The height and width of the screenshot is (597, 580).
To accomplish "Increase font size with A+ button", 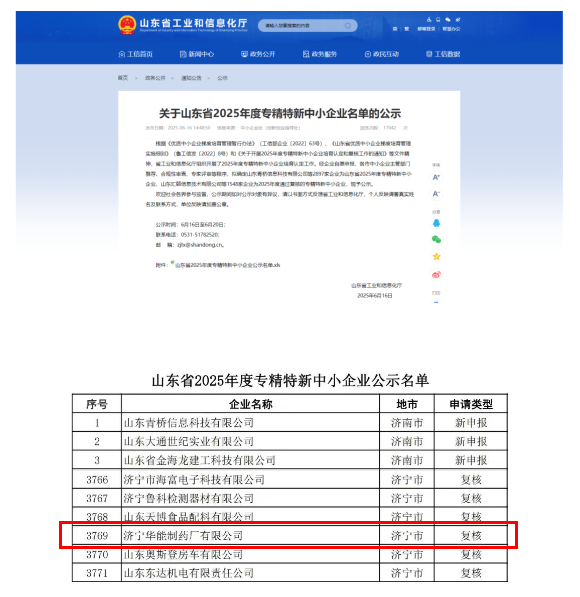I will point(436,177).
